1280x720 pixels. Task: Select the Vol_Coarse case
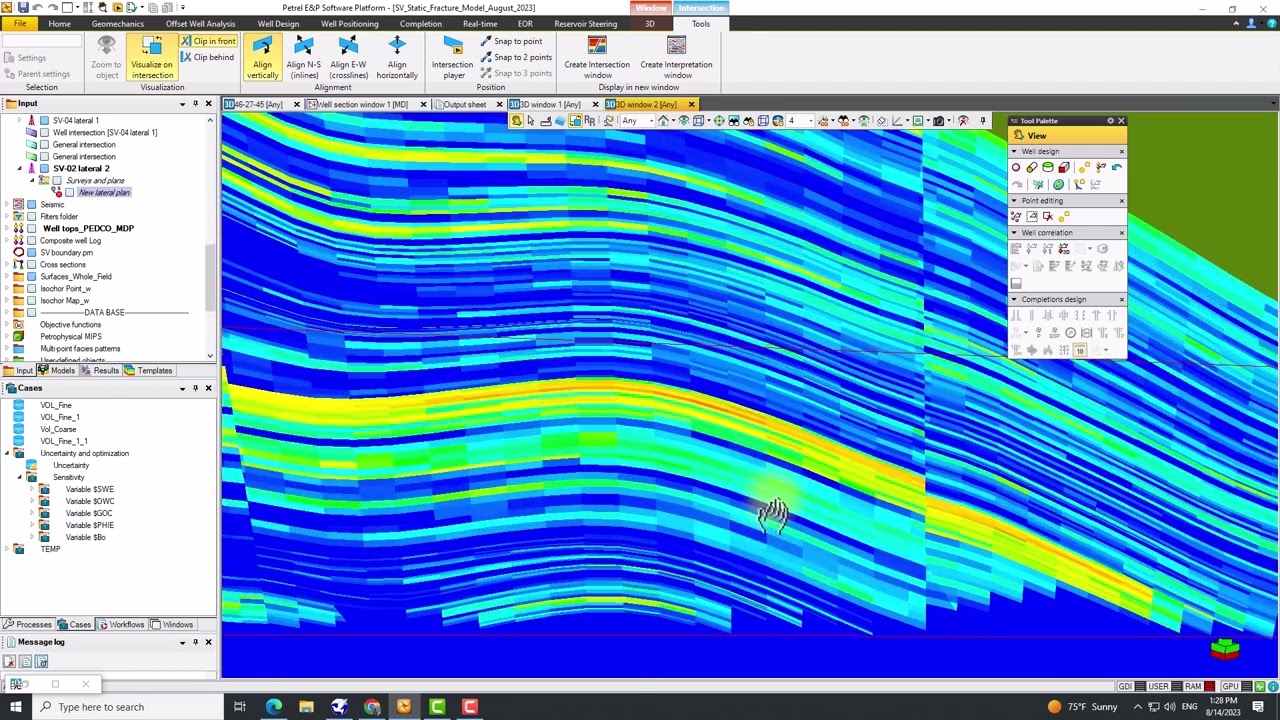point(58,429)
